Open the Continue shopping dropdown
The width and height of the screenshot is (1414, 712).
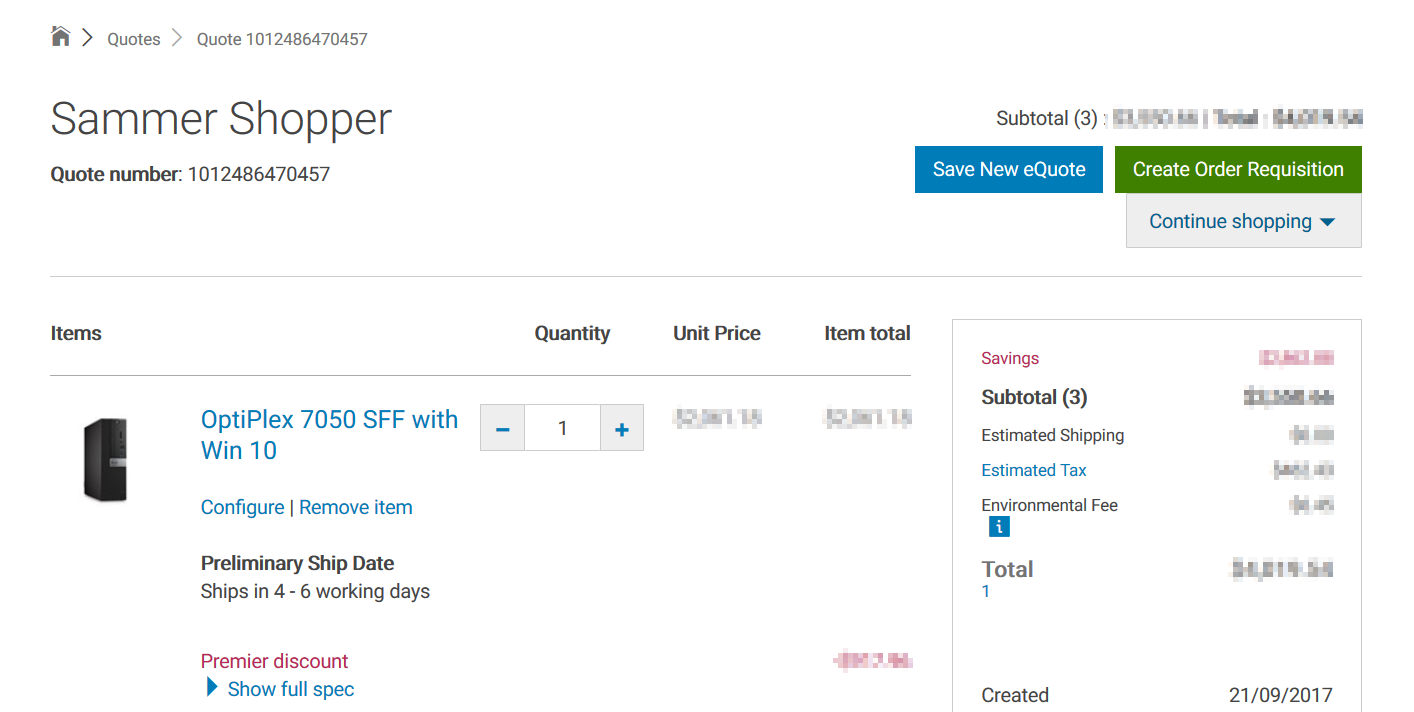(1243, 221)
